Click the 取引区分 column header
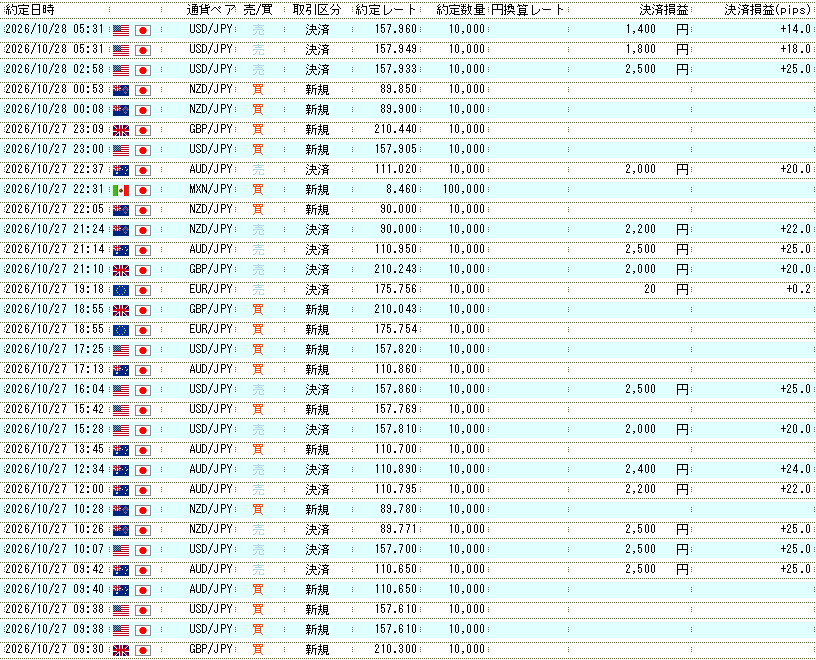 [x=317, y=10]
